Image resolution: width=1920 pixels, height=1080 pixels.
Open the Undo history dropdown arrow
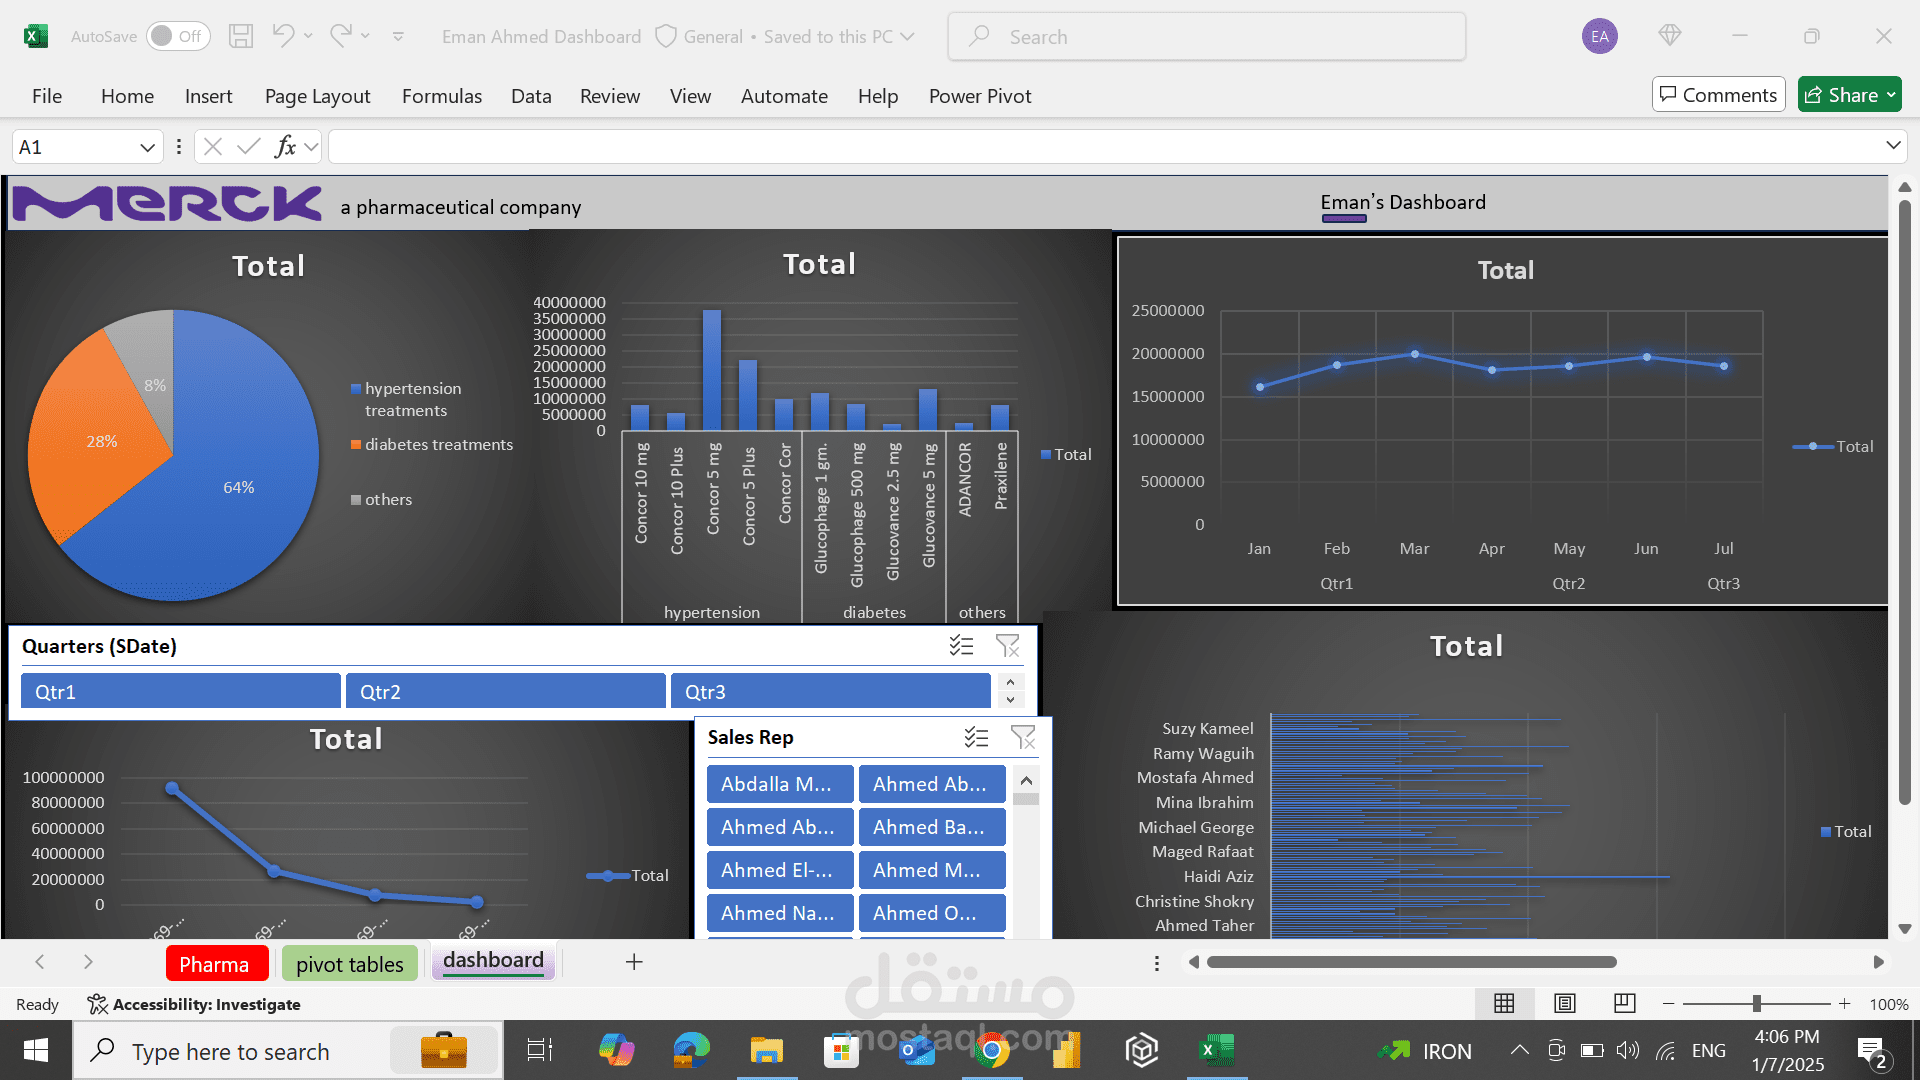pyautogui.click(x=308, y=36)
